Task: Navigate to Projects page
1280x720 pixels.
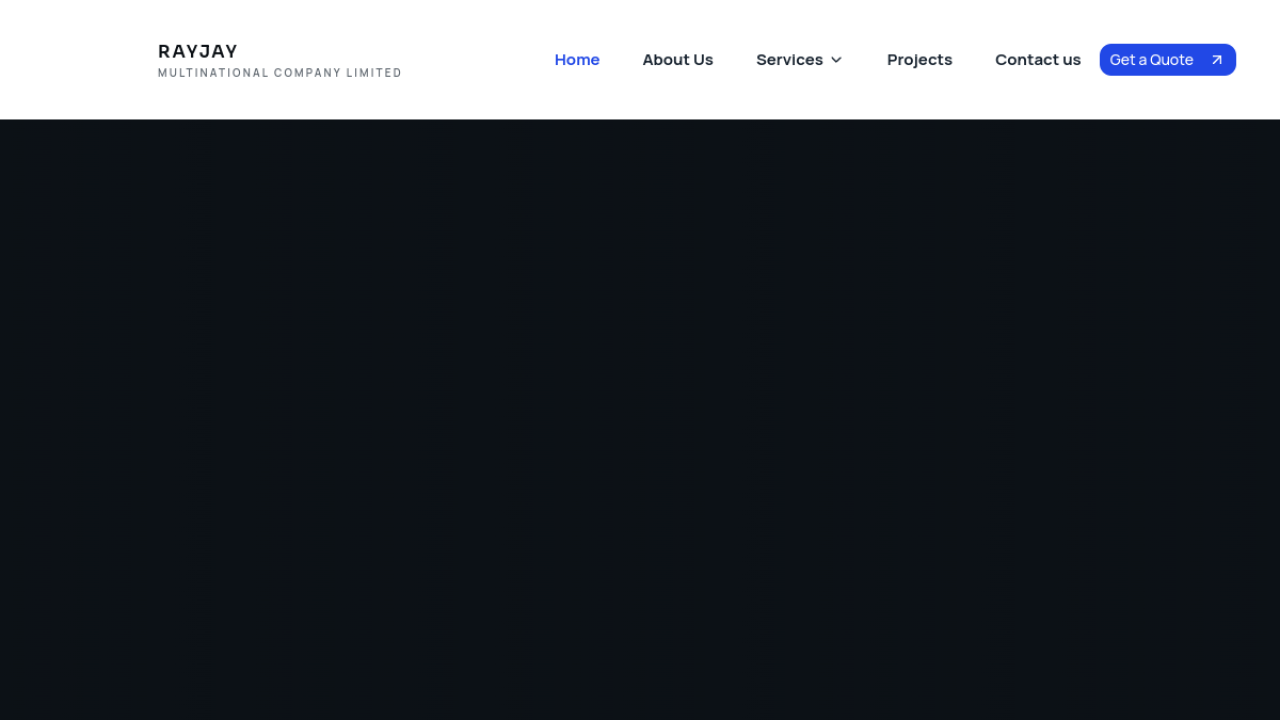Action: tap(919, 60)
